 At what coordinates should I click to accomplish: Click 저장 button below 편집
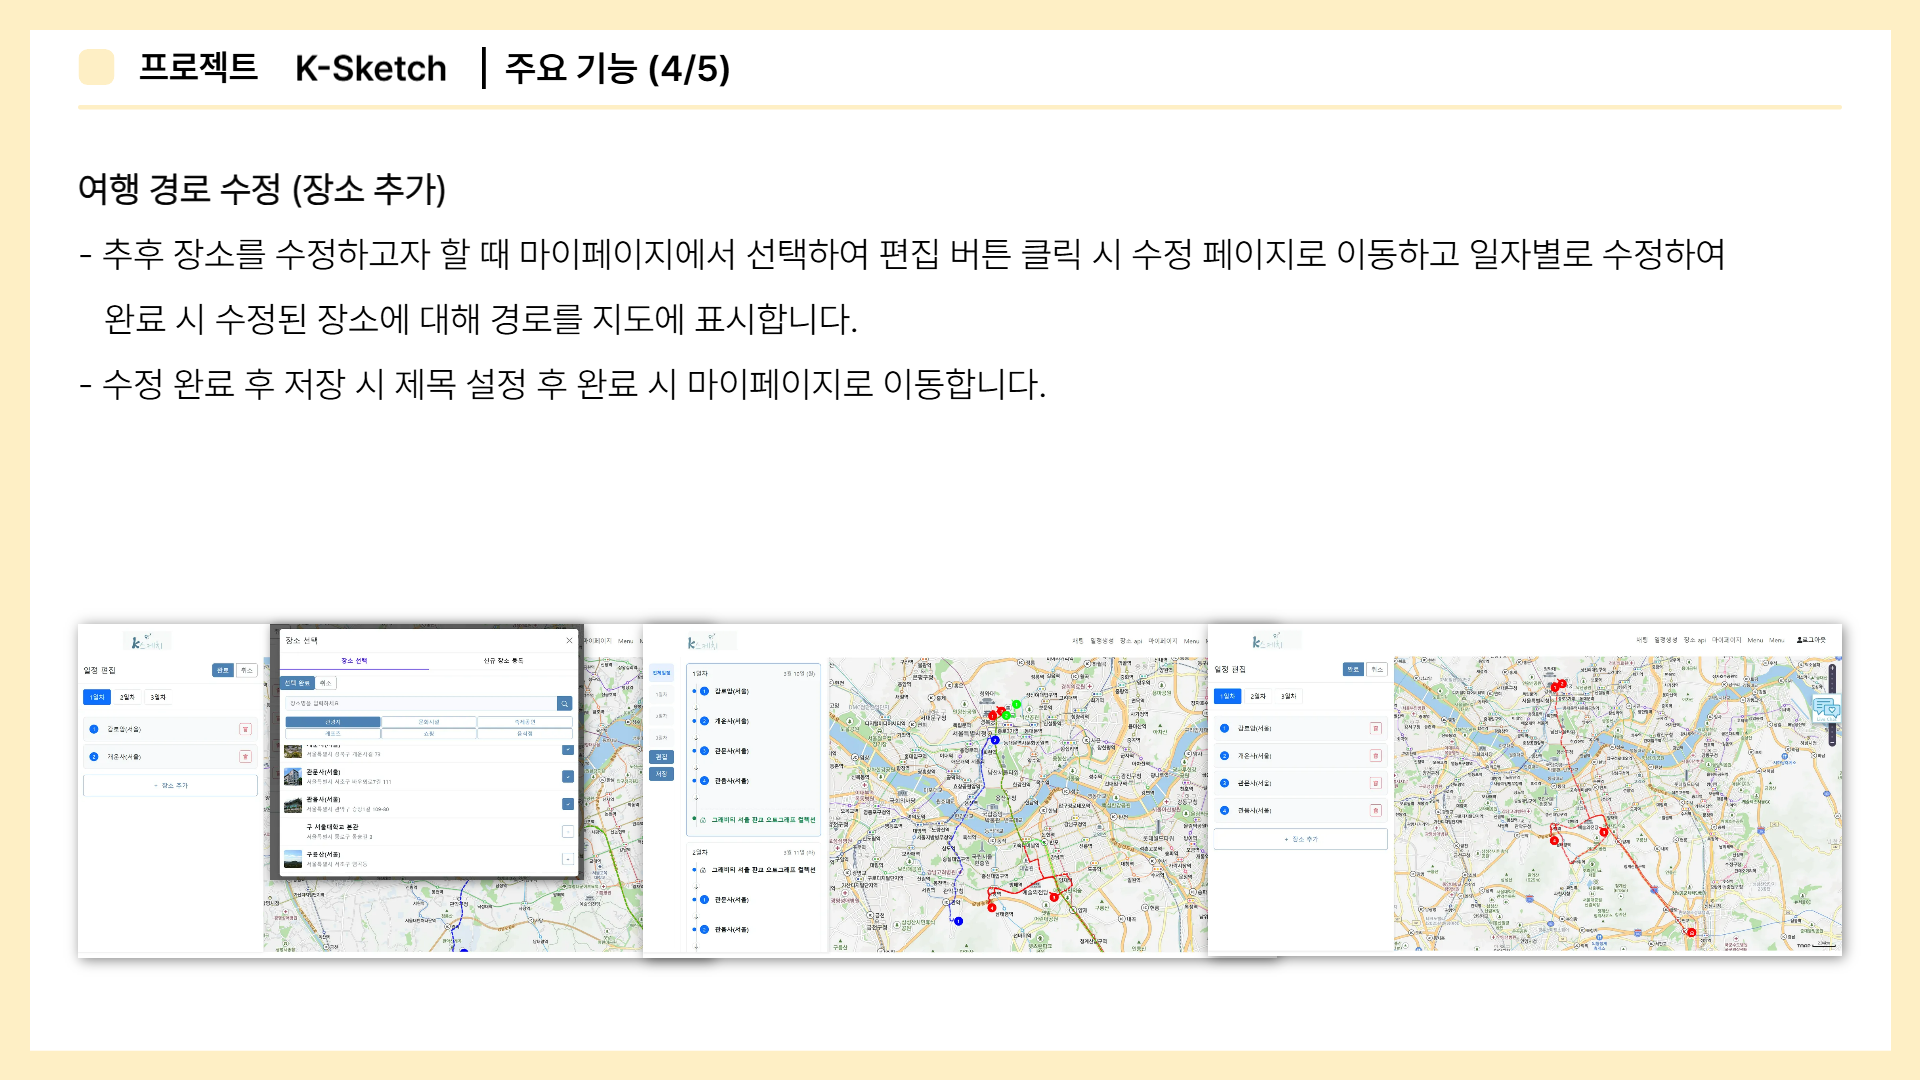[x=661, y=774]
